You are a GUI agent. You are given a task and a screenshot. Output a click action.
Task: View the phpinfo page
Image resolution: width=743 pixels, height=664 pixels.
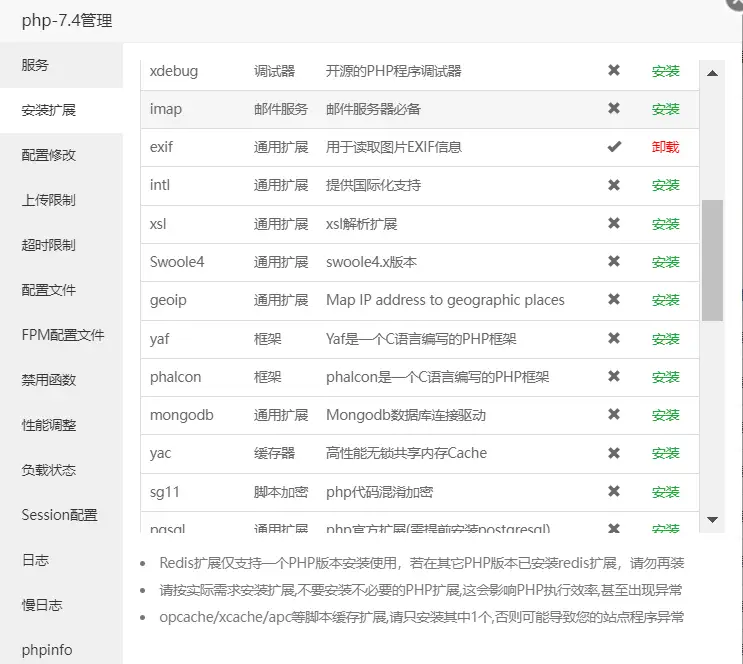pos(47,650)
